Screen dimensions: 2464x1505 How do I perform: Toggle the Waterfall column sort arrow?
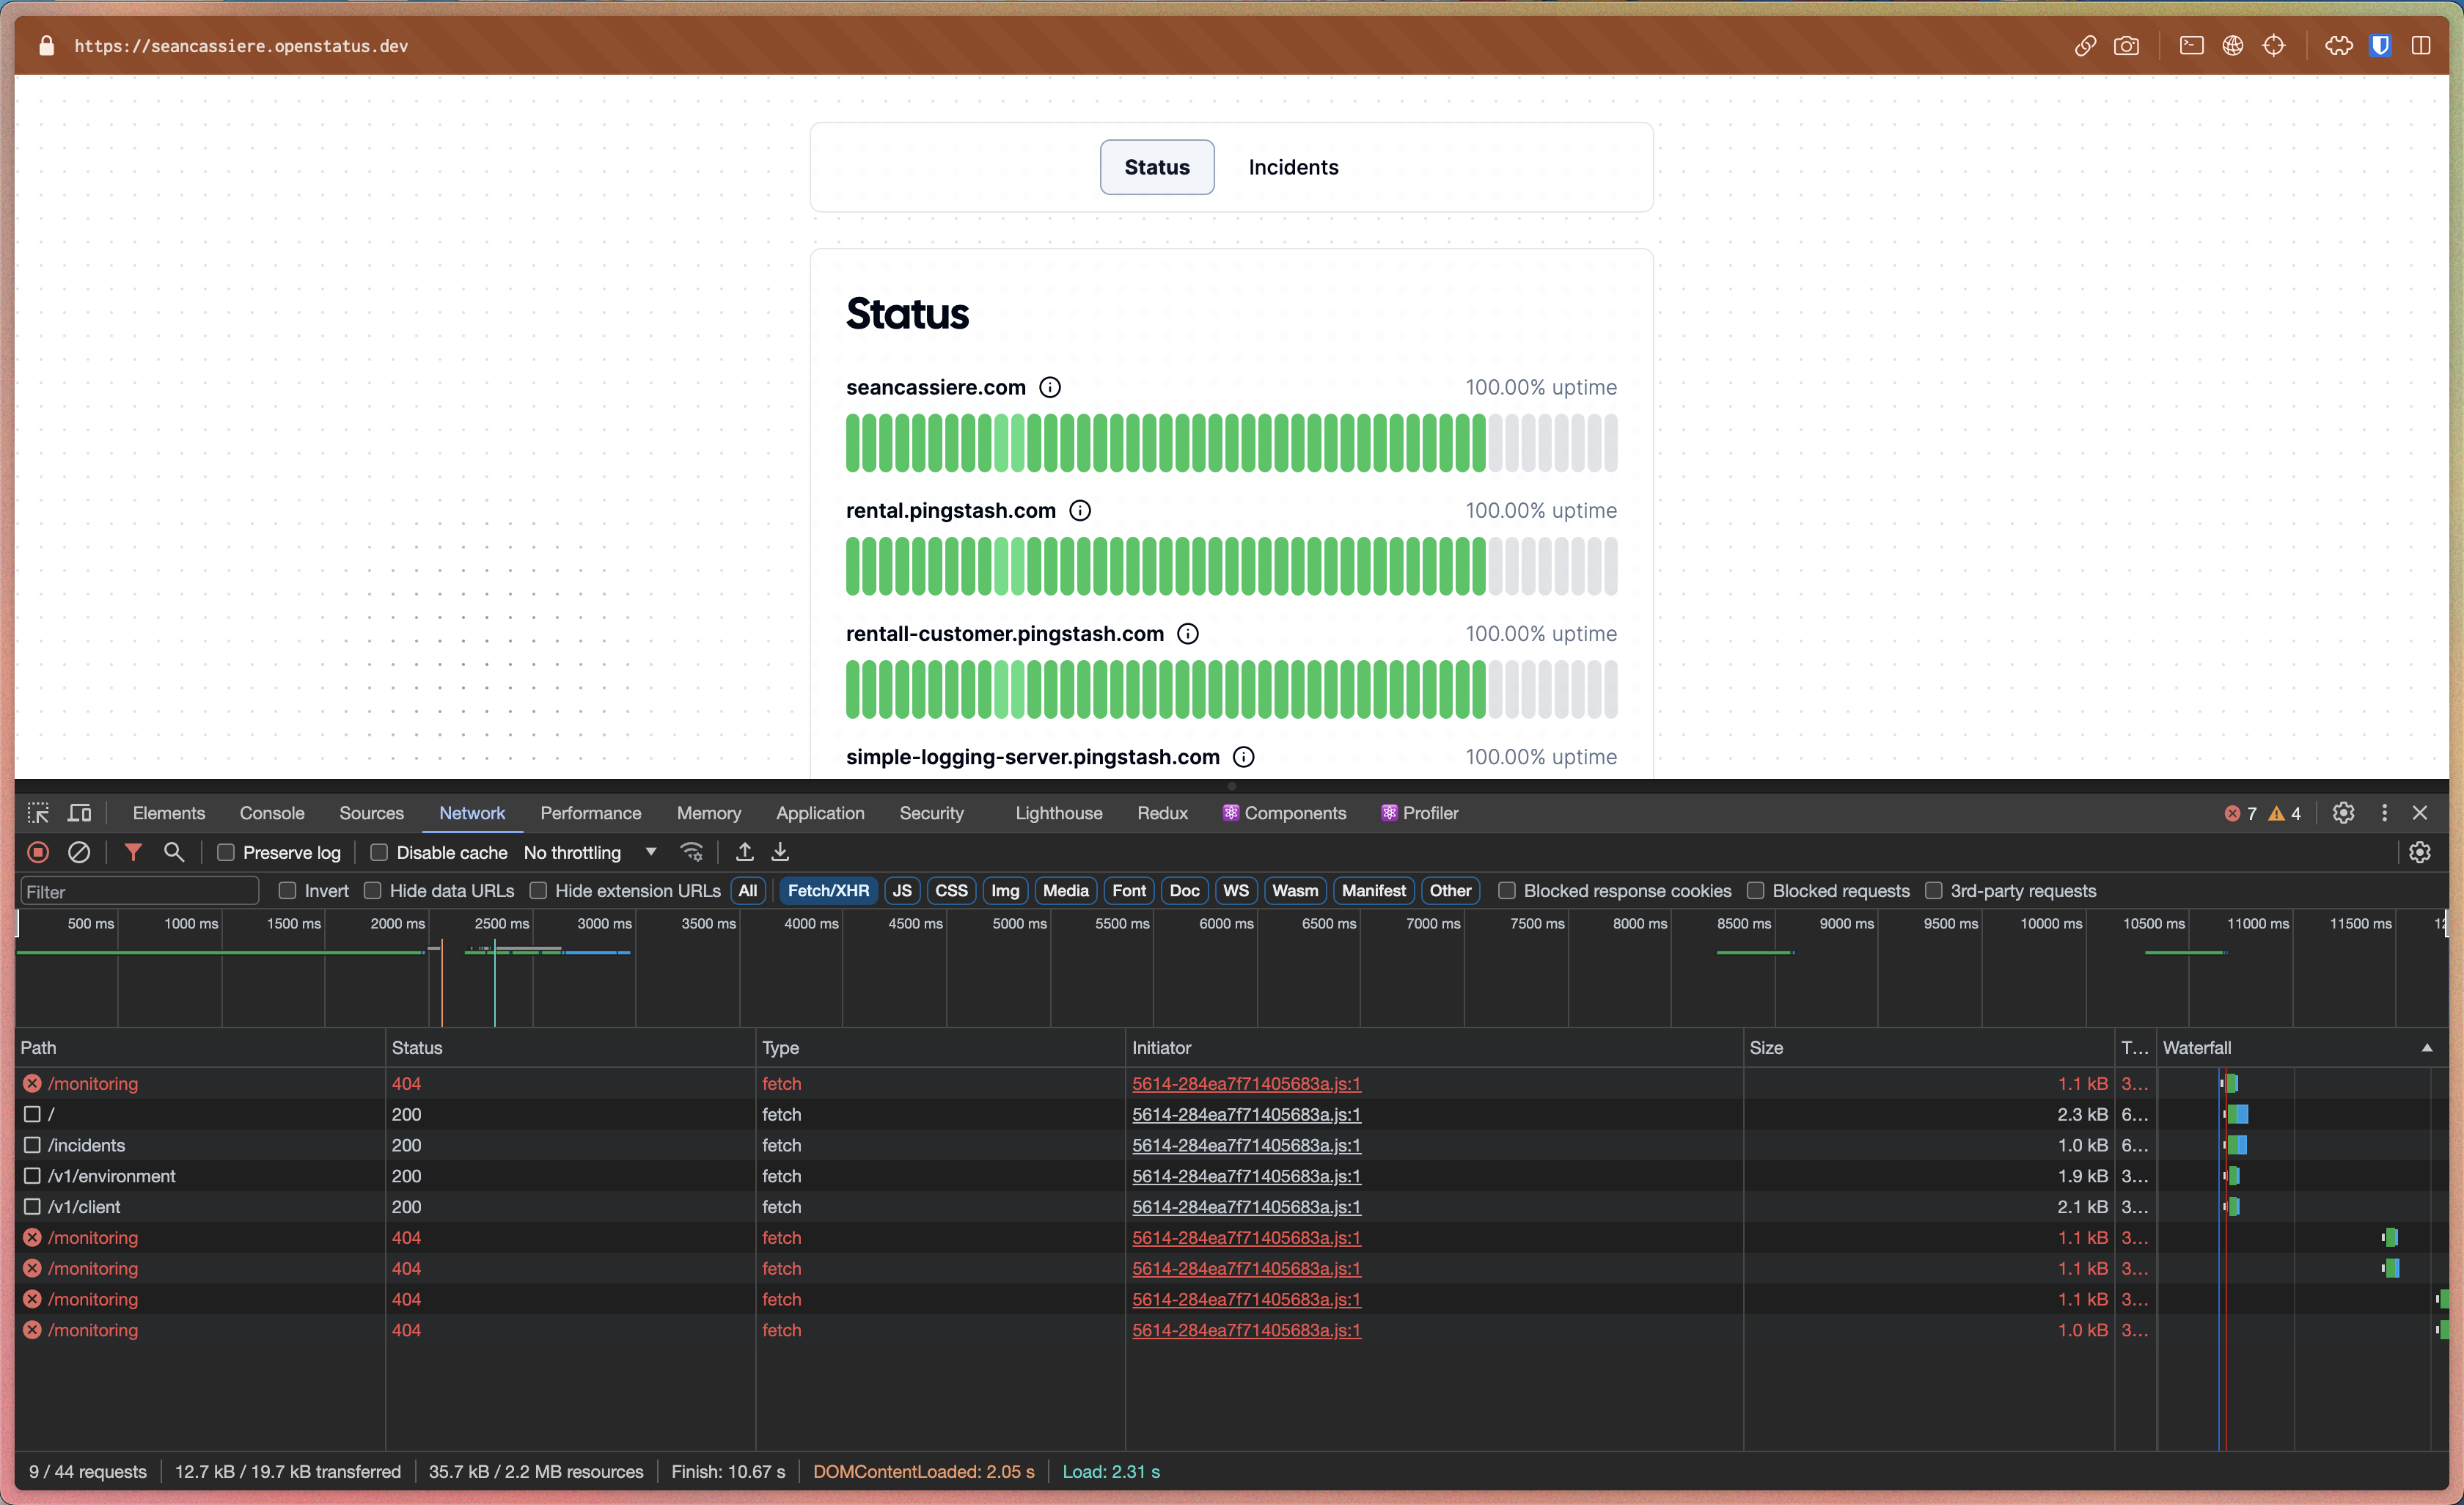(2428, 1047)
